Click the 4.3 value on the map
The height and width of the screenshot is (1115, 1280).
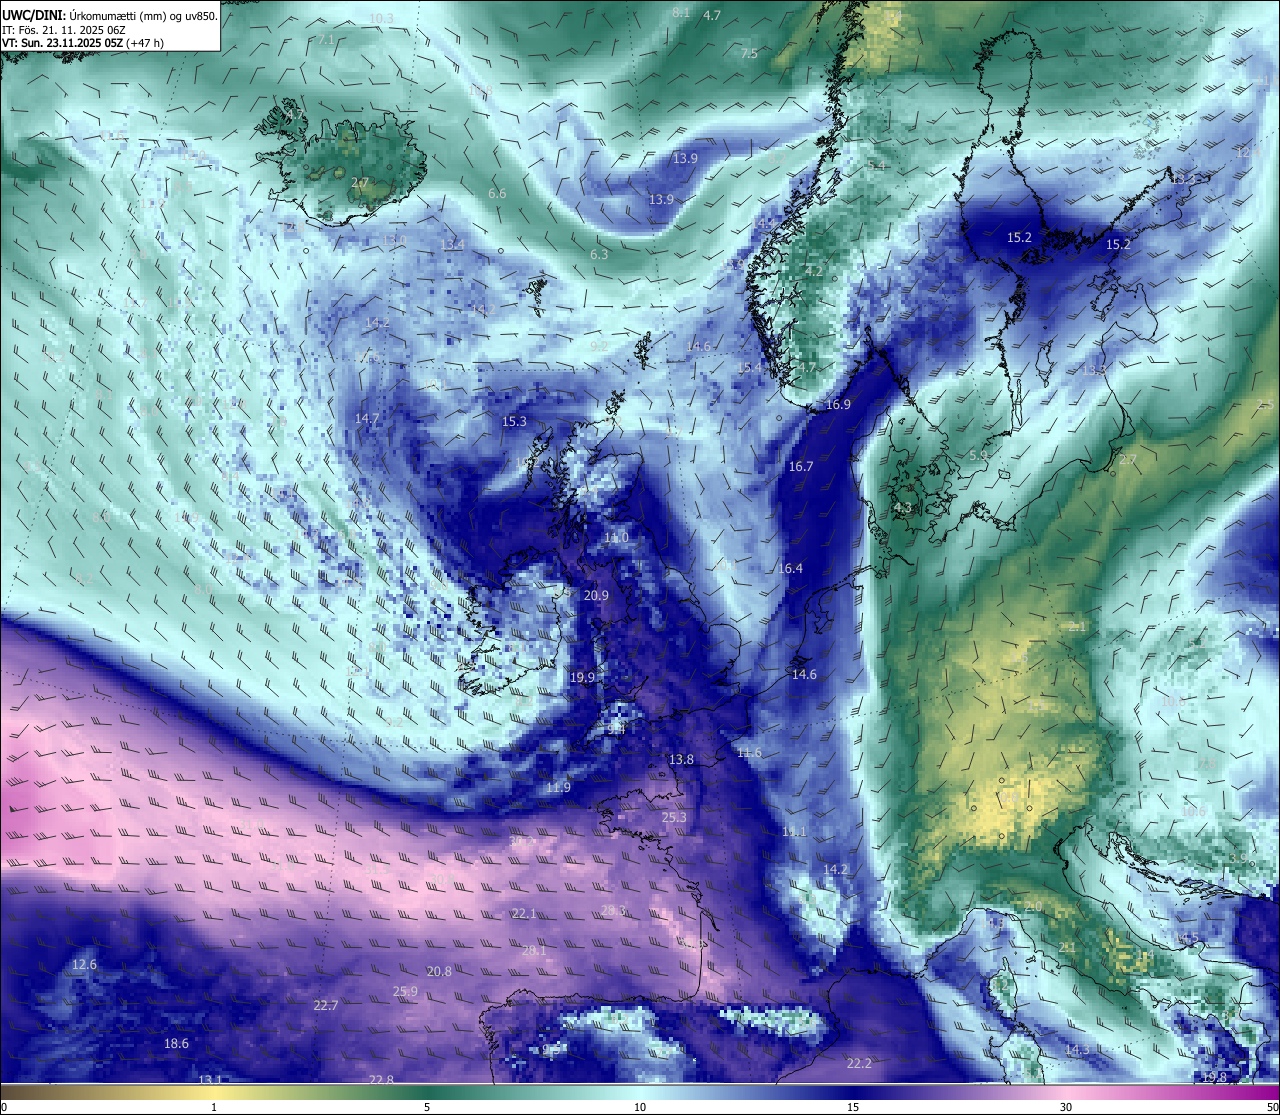point(903,507)
